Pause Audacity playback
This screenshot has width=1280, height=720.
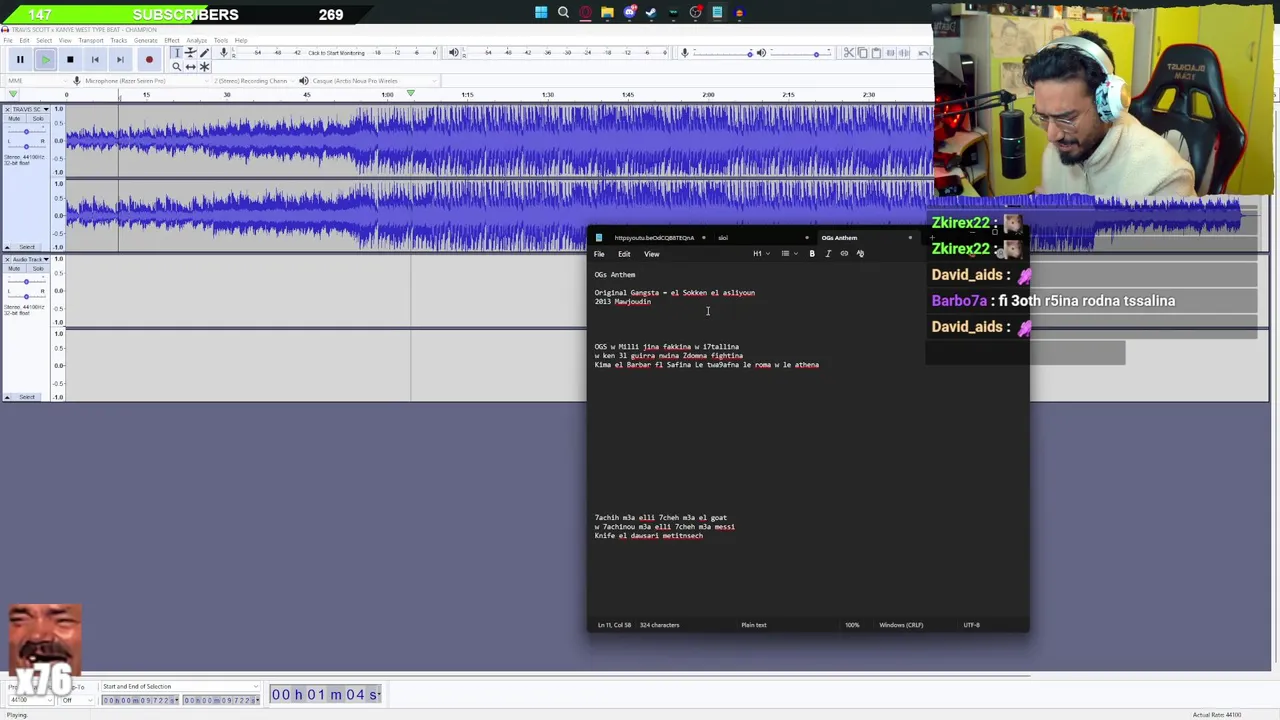20,60
